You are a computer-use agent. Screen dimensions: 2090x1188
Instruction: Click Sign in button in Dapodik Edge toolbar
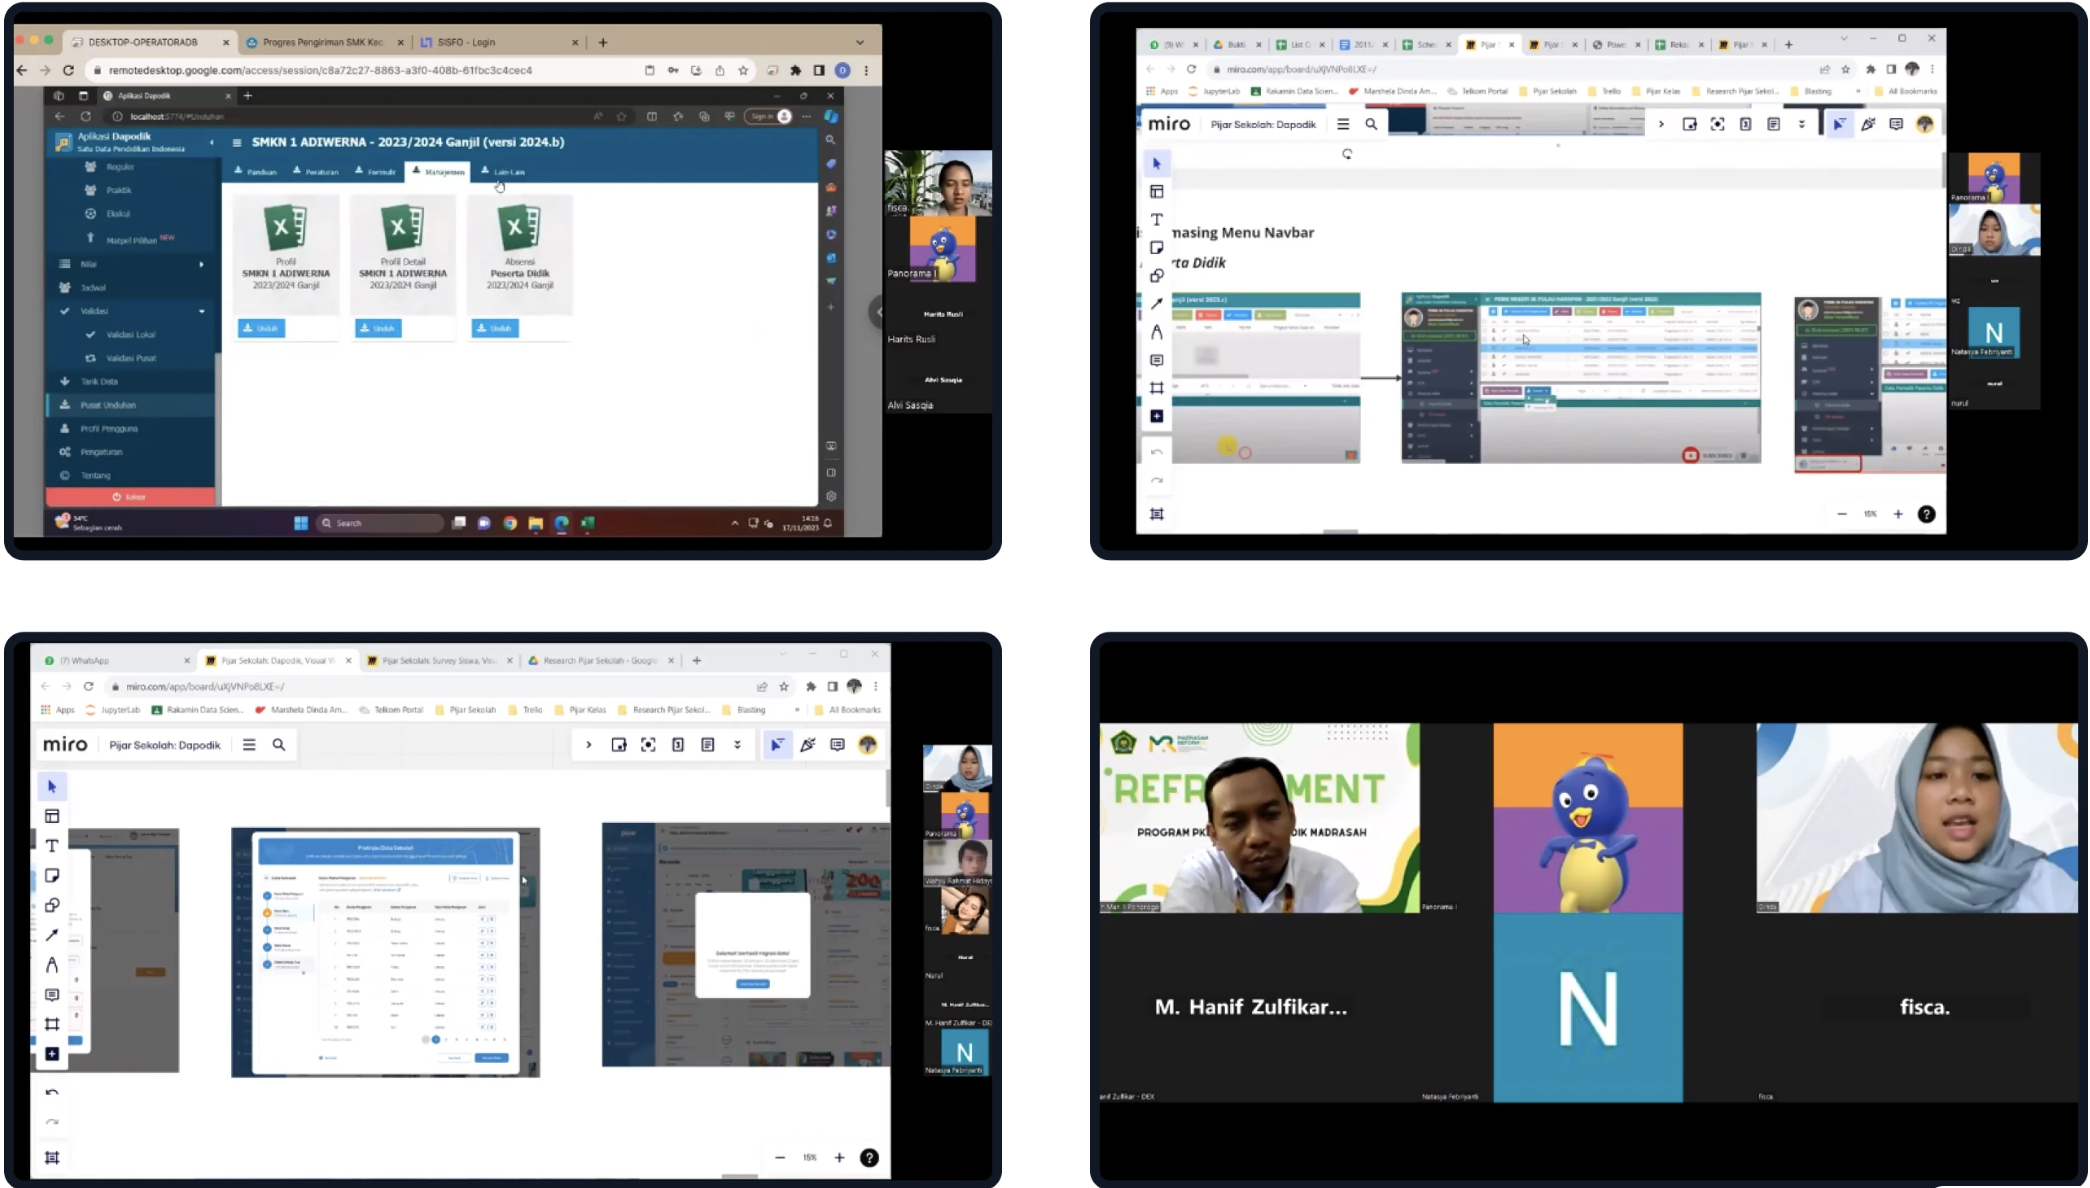point(769,116)
